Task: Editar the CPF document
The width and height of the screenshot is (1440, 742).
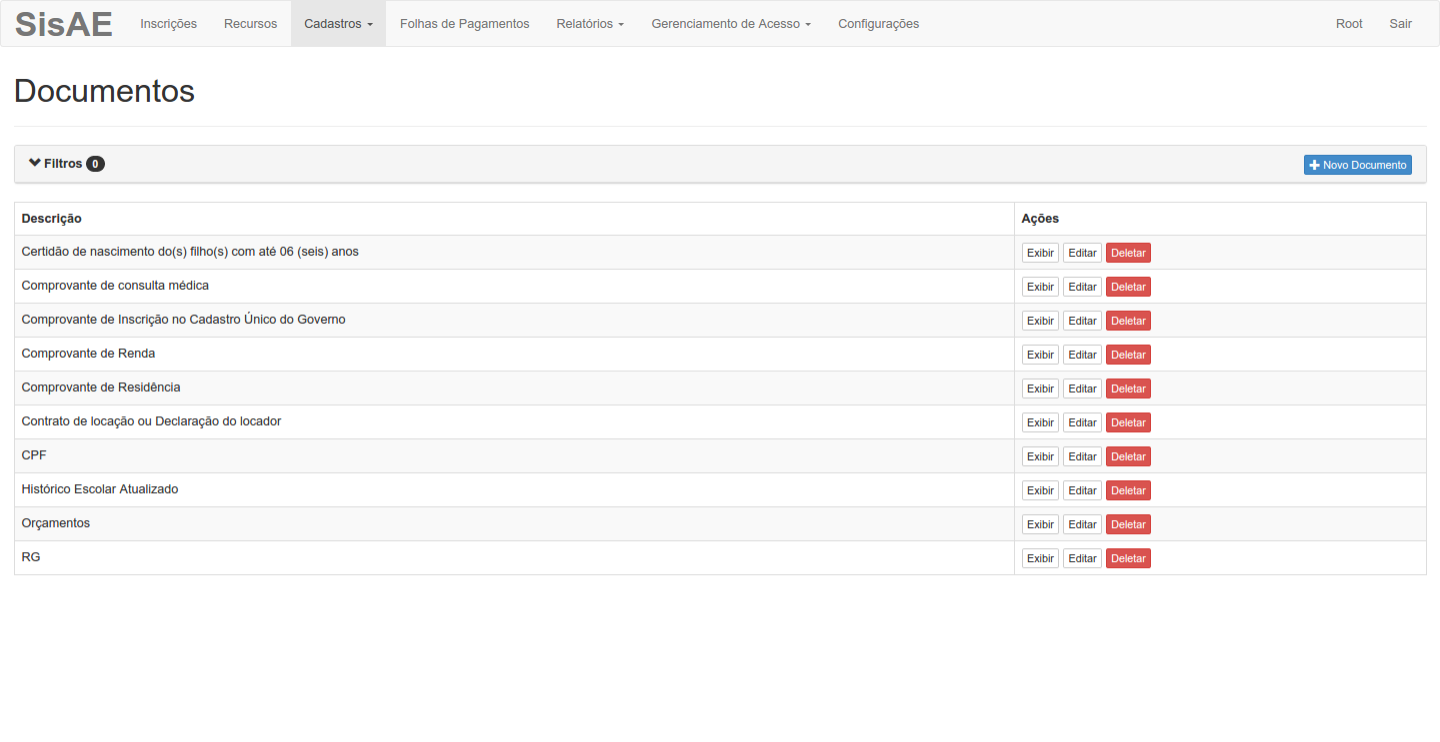Action: [x=1082, y=457]
